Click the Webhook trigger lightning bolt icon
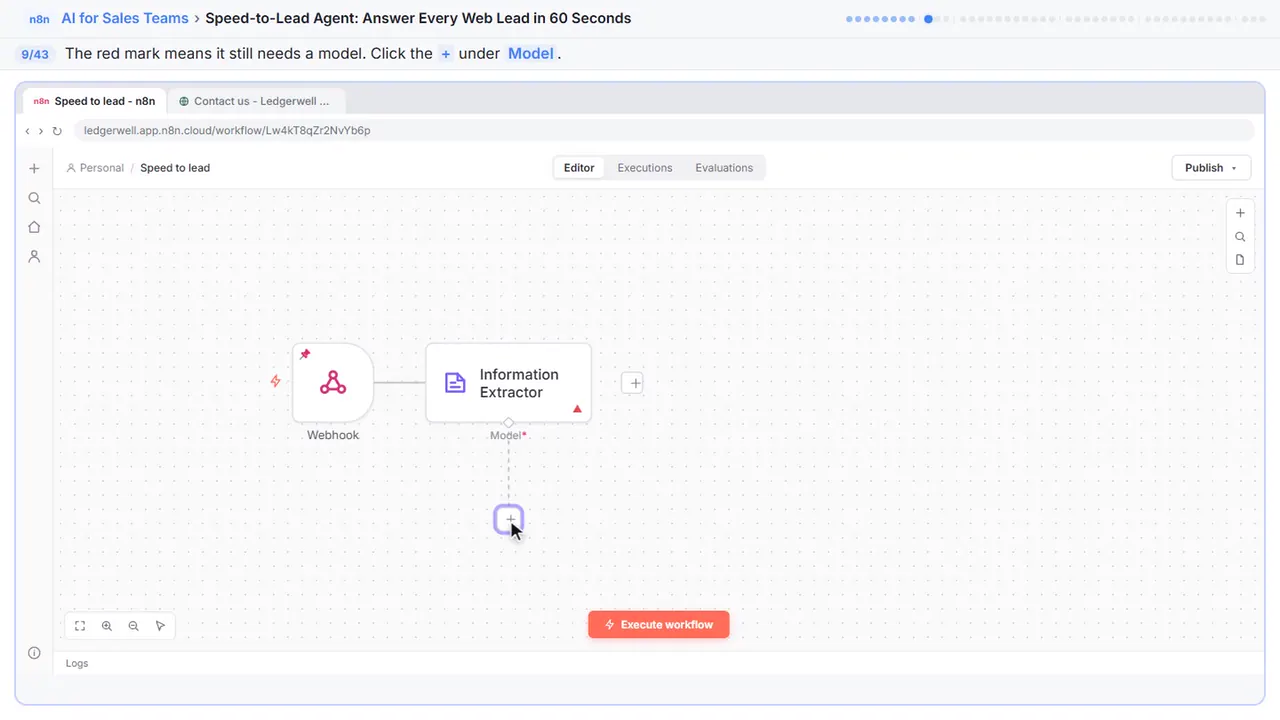Image resolution: width=1280 pixels, height=720 pixels. pos(276,381)
